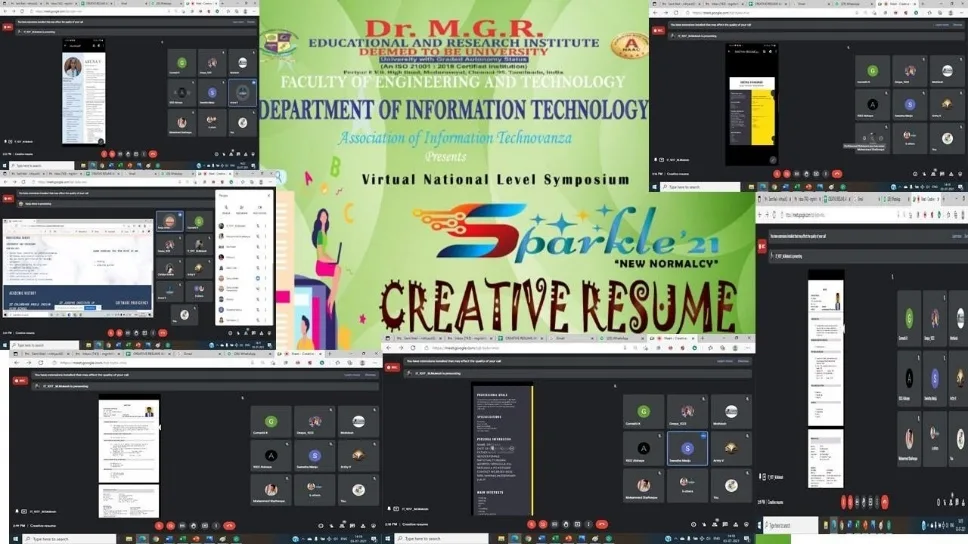Open more options in dark-resume Meet toolbar
Image resolution: width=968 pixels, height=544 pixels.
point(586,524)
